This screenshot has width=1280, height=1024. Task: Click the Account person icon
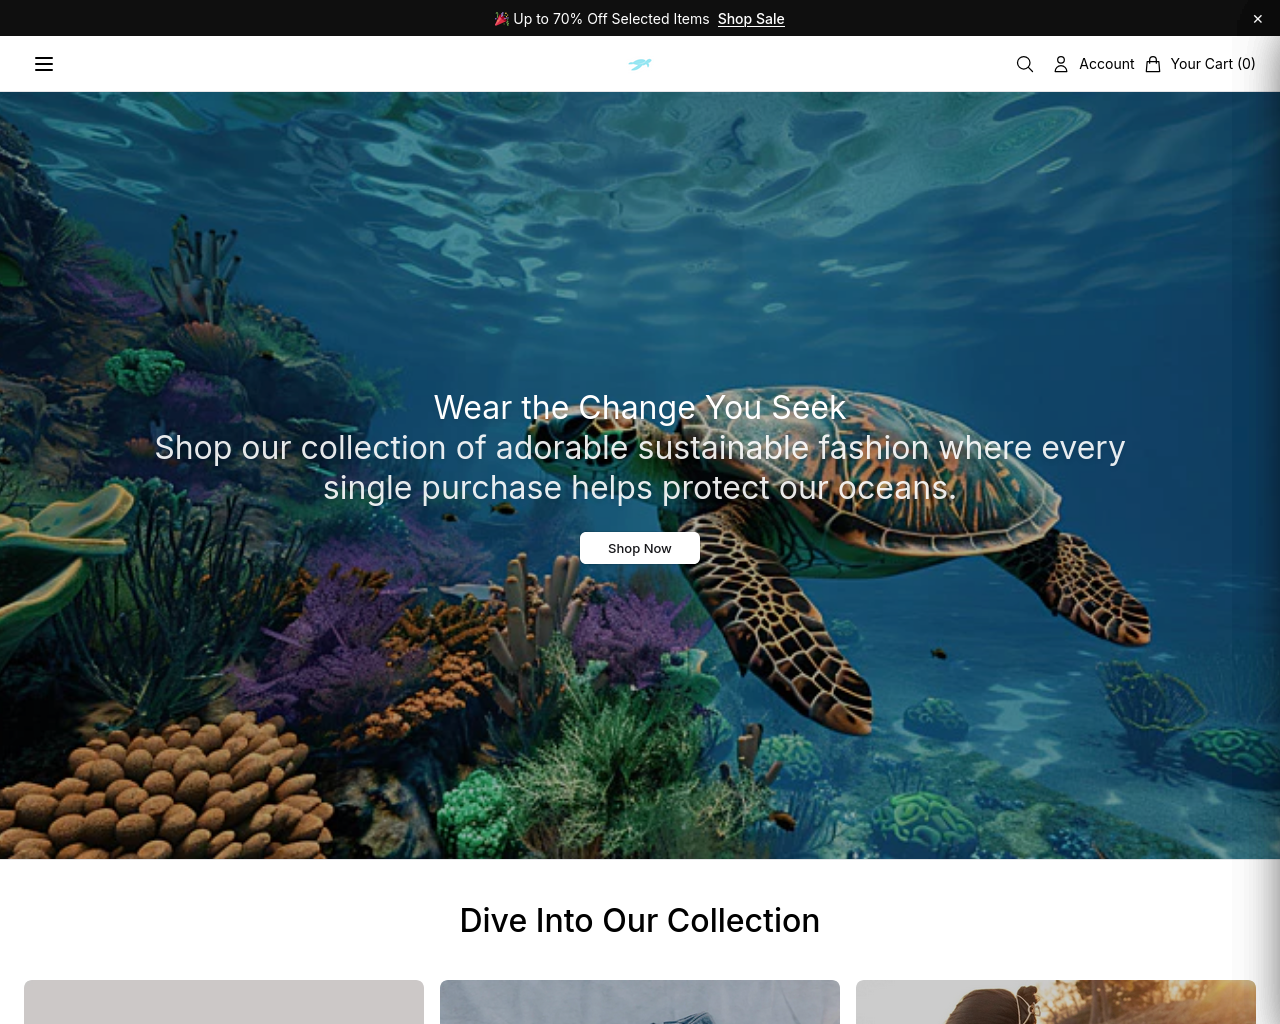1061,64
